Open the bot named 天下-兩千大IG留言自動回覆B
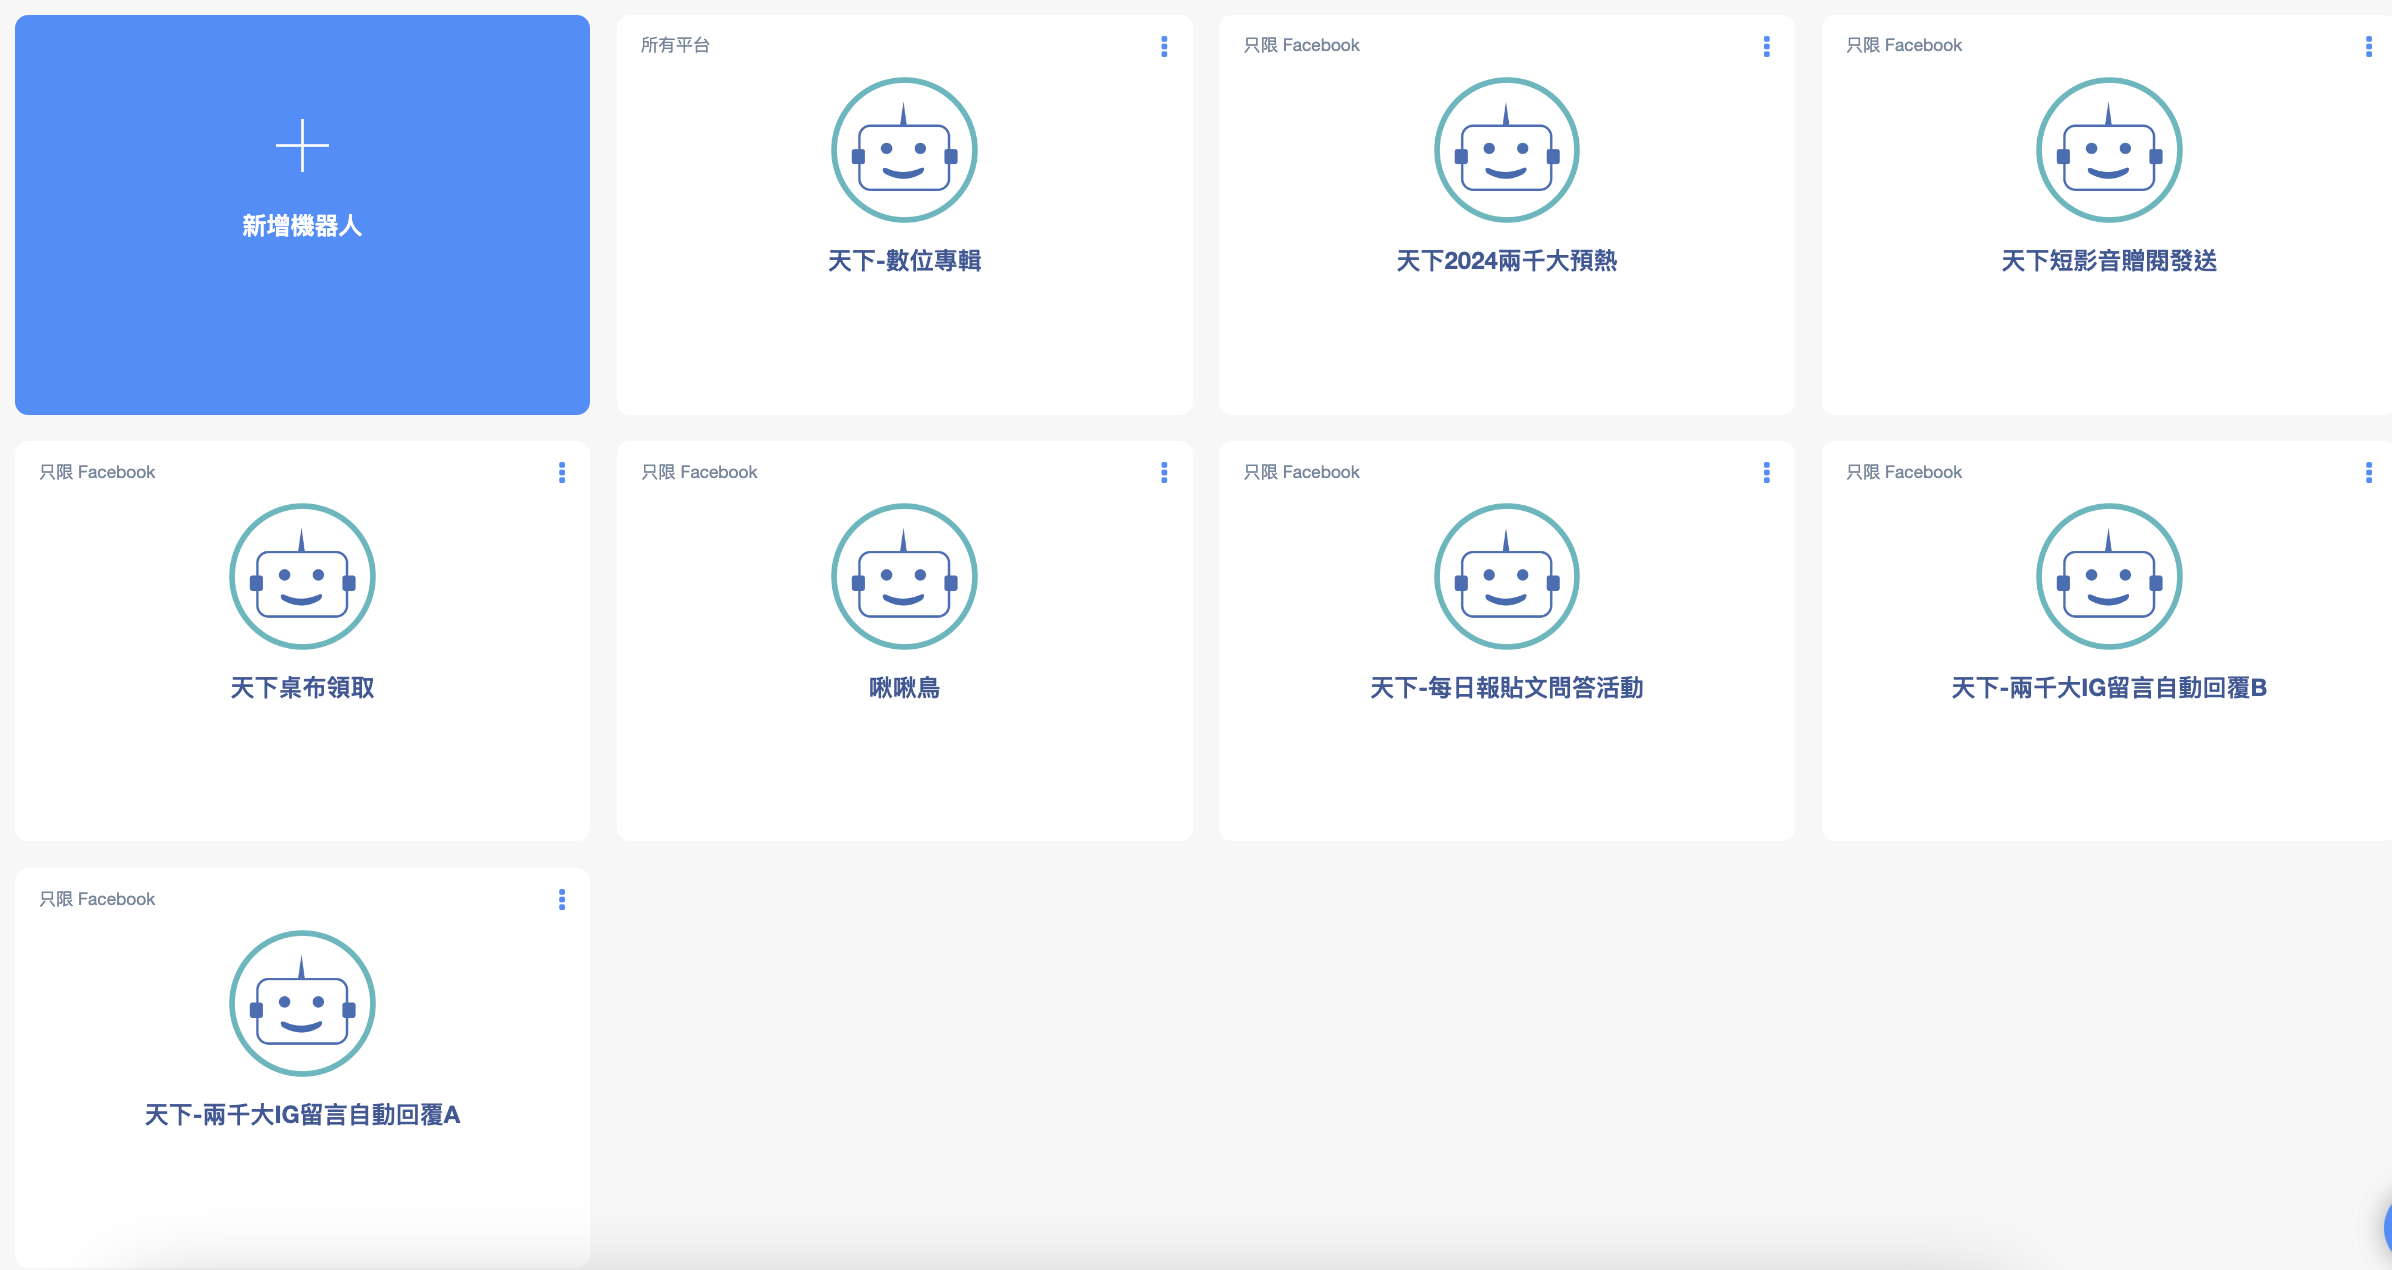This screenshot has width=2392, height=1270. 2110,688
